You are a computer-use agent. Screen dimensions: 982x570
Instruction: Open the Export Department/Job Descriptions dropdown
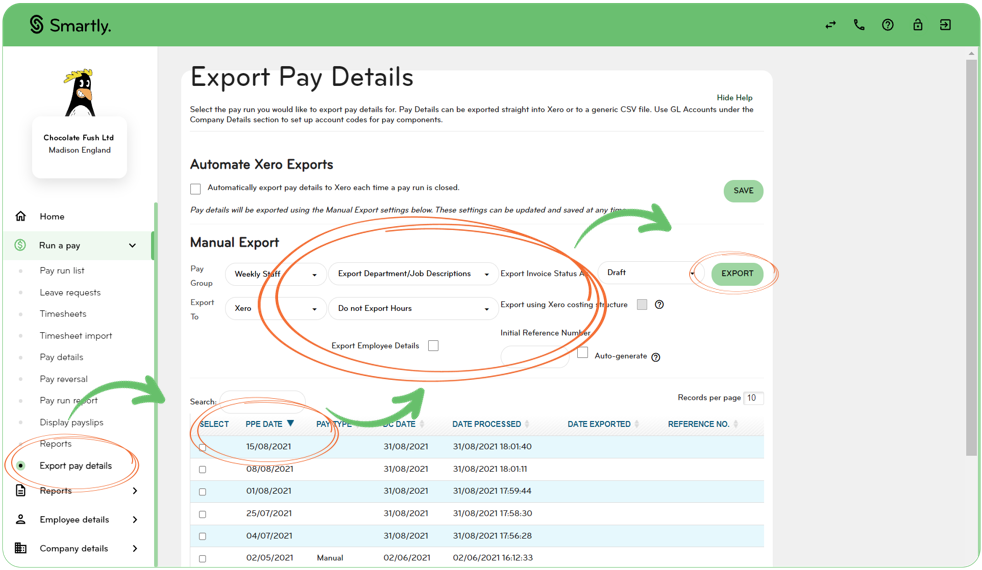[413, 274]
